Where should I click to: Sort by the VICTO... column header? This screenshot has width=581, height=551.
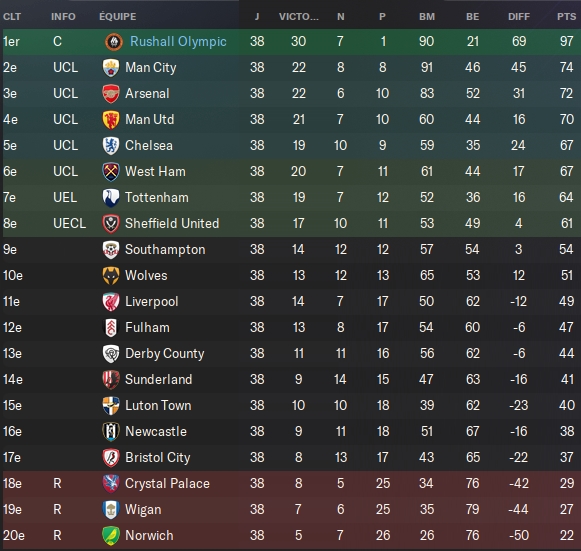click(x=299, y=17)
